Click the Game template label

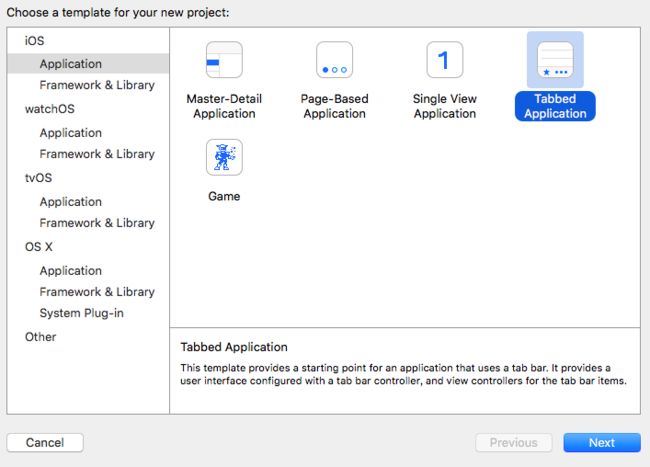[x=224, y=196]
